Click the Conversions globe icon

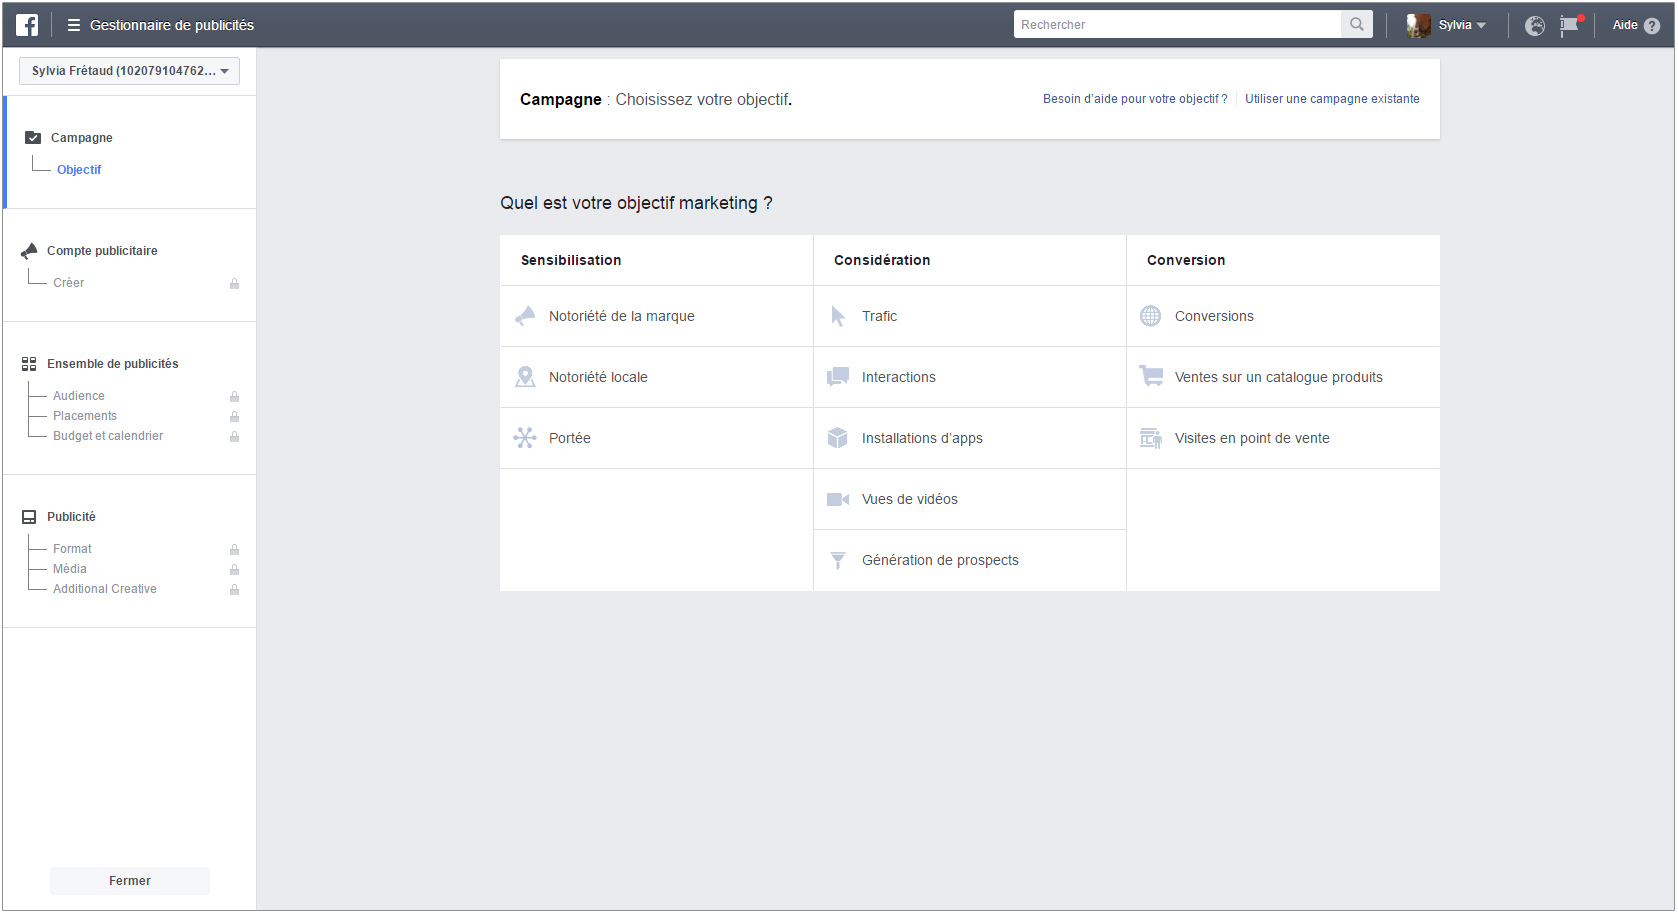1151,316
